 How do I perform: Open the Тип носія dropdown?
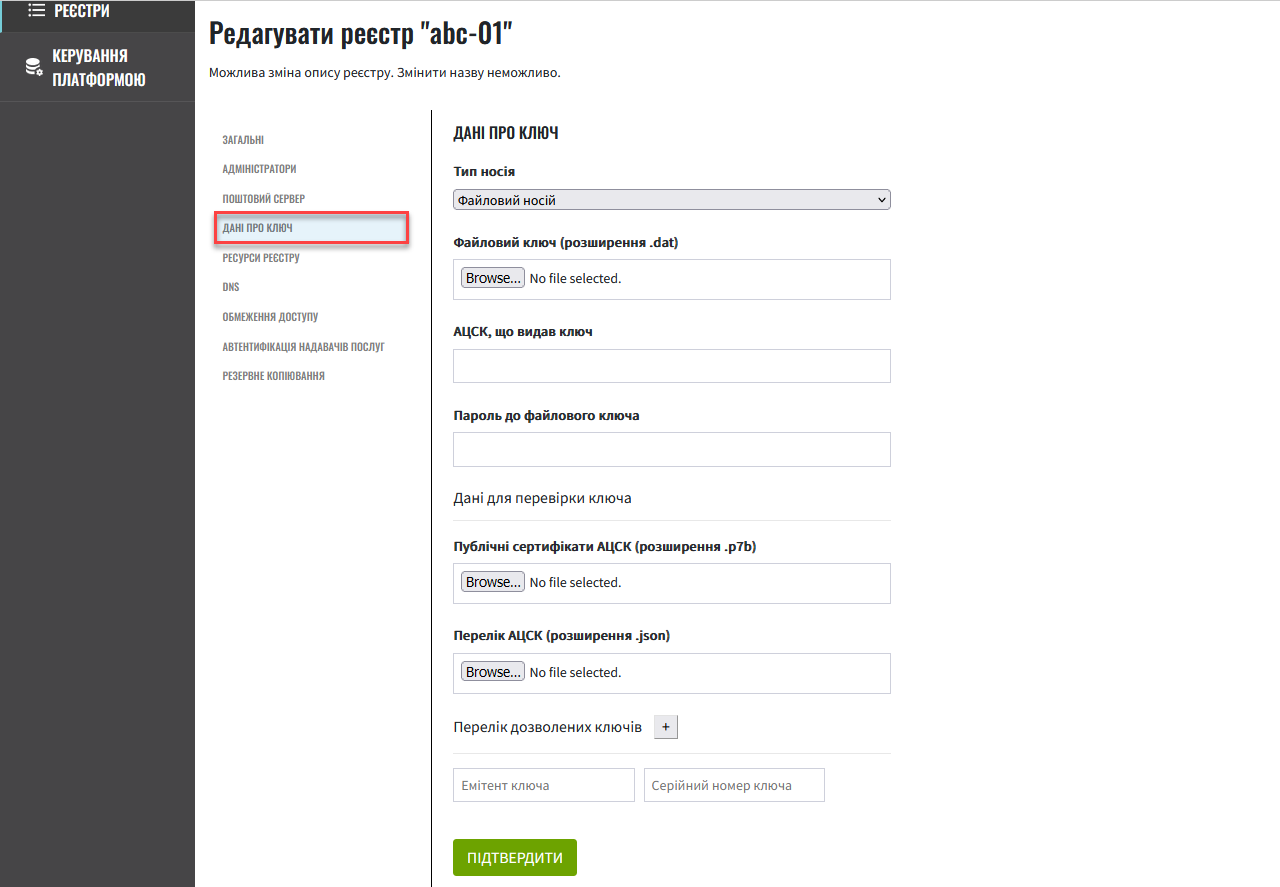click(x=672, y=200)
